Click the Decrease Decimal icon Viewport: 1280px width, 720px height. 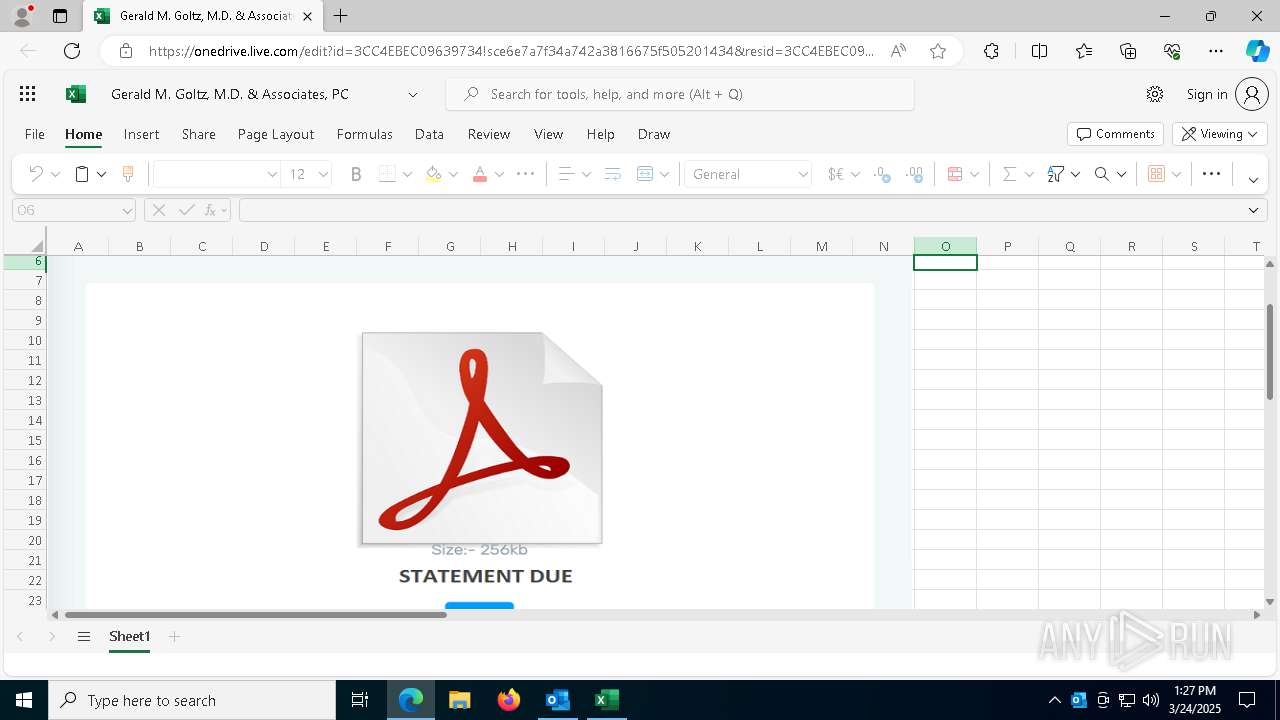click(x=914, y=174)
